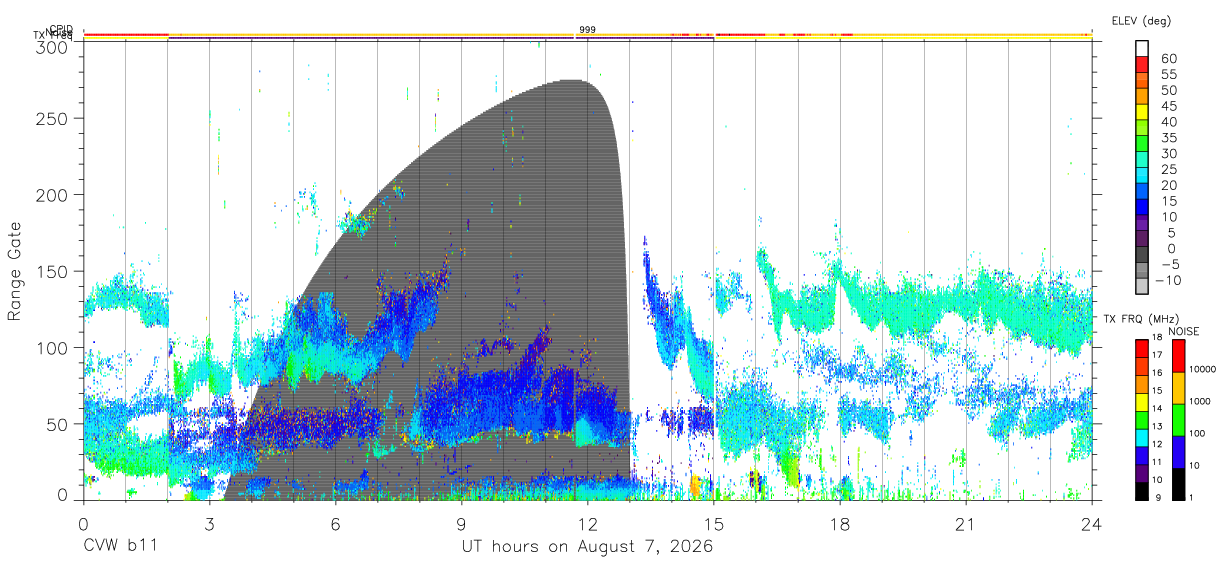Click the 10000 label on NOISE legend
This screenshot has height=567, width=1228.
pyautogui.click(x=1204, y=369)
